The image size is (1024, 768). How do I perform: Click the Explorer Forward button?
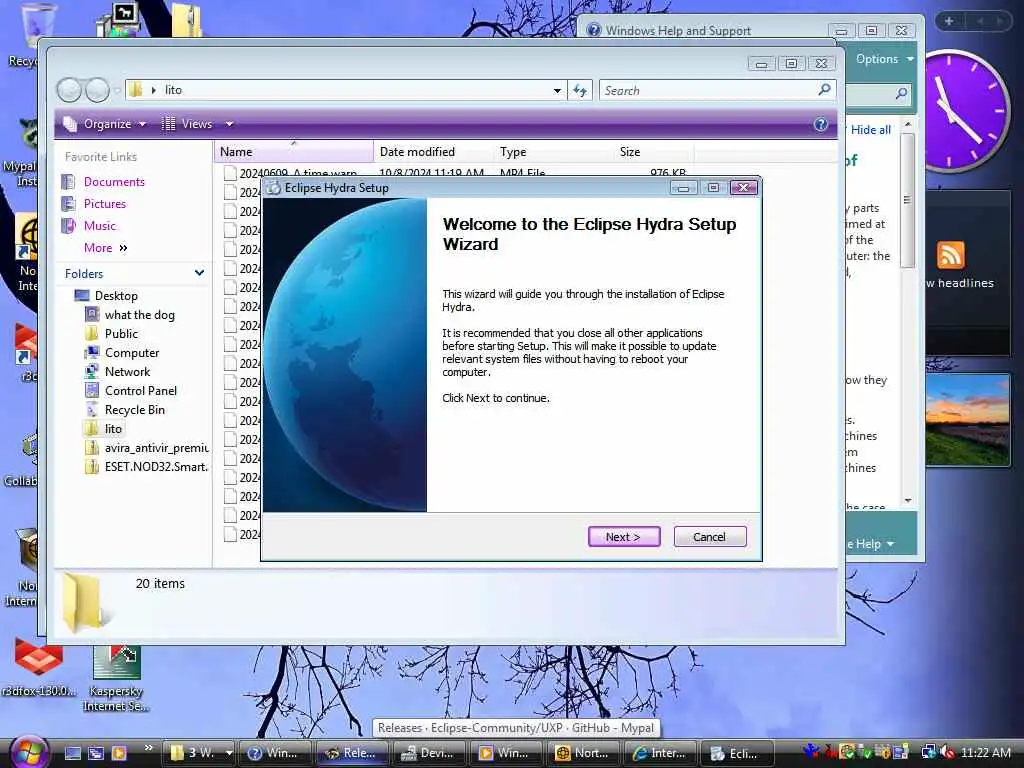click(97, 90)
